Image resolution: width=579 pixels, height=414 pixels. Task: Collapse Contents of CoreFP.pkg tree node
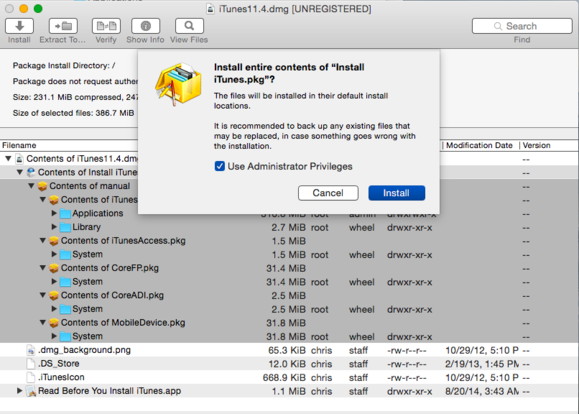coord(43,268)
